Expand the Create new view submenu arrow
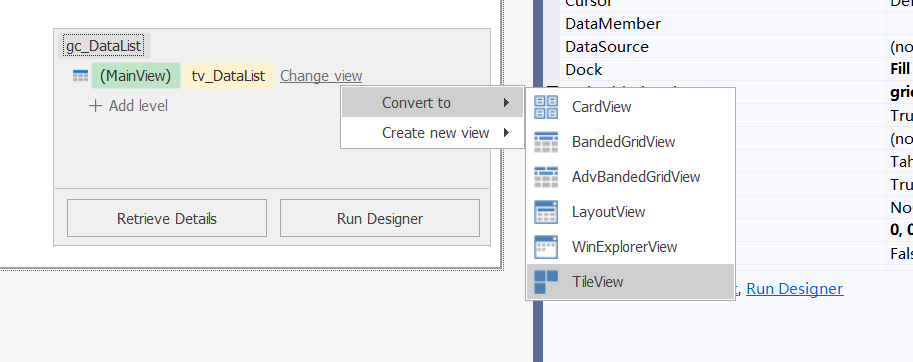913x362 pixels. (507, 133)
